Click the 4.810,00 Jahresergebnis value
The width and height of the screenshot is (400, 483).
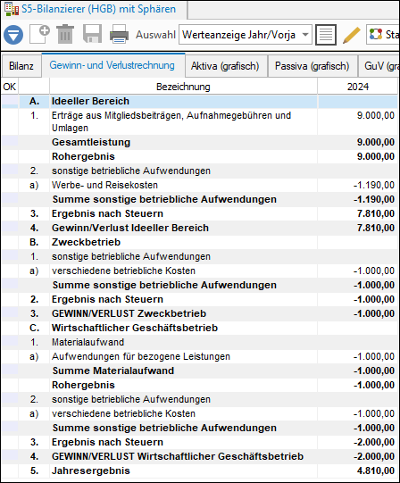pyautogui.click(x=376, y=471)
